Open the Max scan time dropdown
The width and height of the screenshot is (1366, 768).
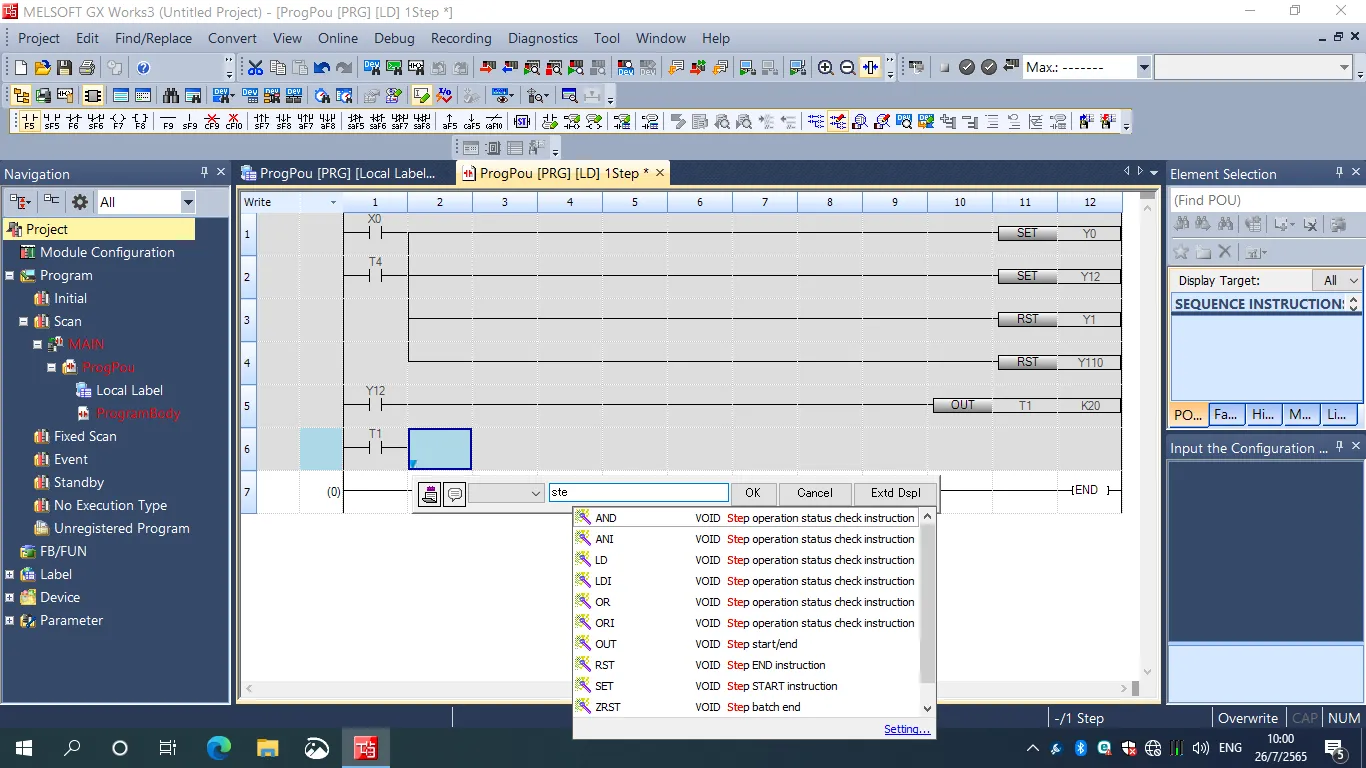pyautogui.click(x=1144, y=67)
